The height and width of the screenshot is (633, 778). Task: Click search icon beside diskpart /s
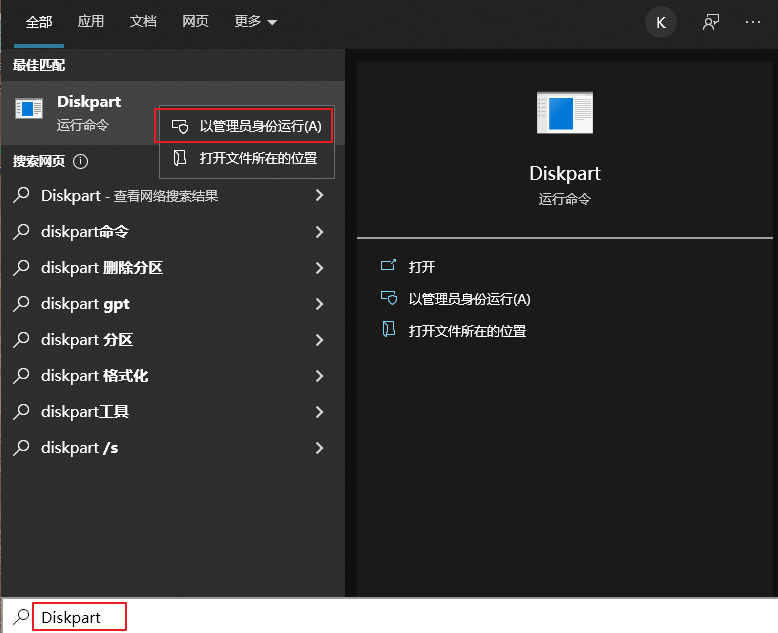(21, 447)
